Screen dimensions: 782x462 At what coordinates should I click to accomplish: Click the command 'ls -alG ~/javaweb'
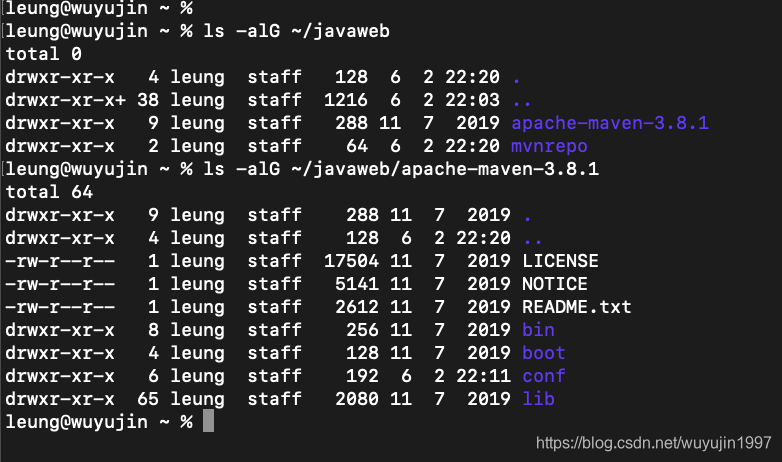[x=296, y=31]
